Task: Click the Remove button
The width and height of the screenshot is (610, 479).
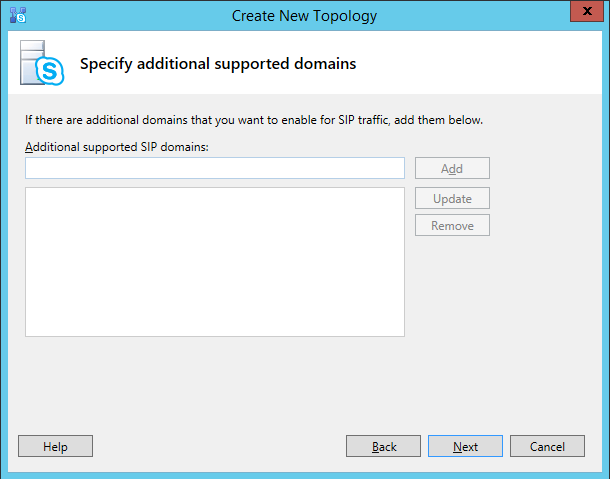Action: [x=452, y=225]
